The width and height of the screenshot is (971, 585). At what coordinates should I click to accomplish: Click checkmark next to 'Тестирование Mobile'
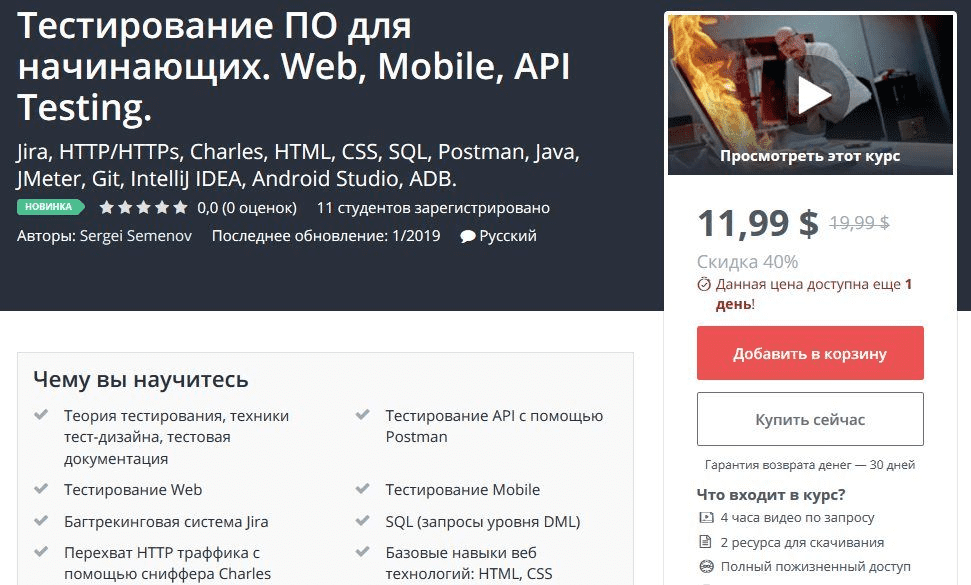pyautogui.click(x=363, y=489)
